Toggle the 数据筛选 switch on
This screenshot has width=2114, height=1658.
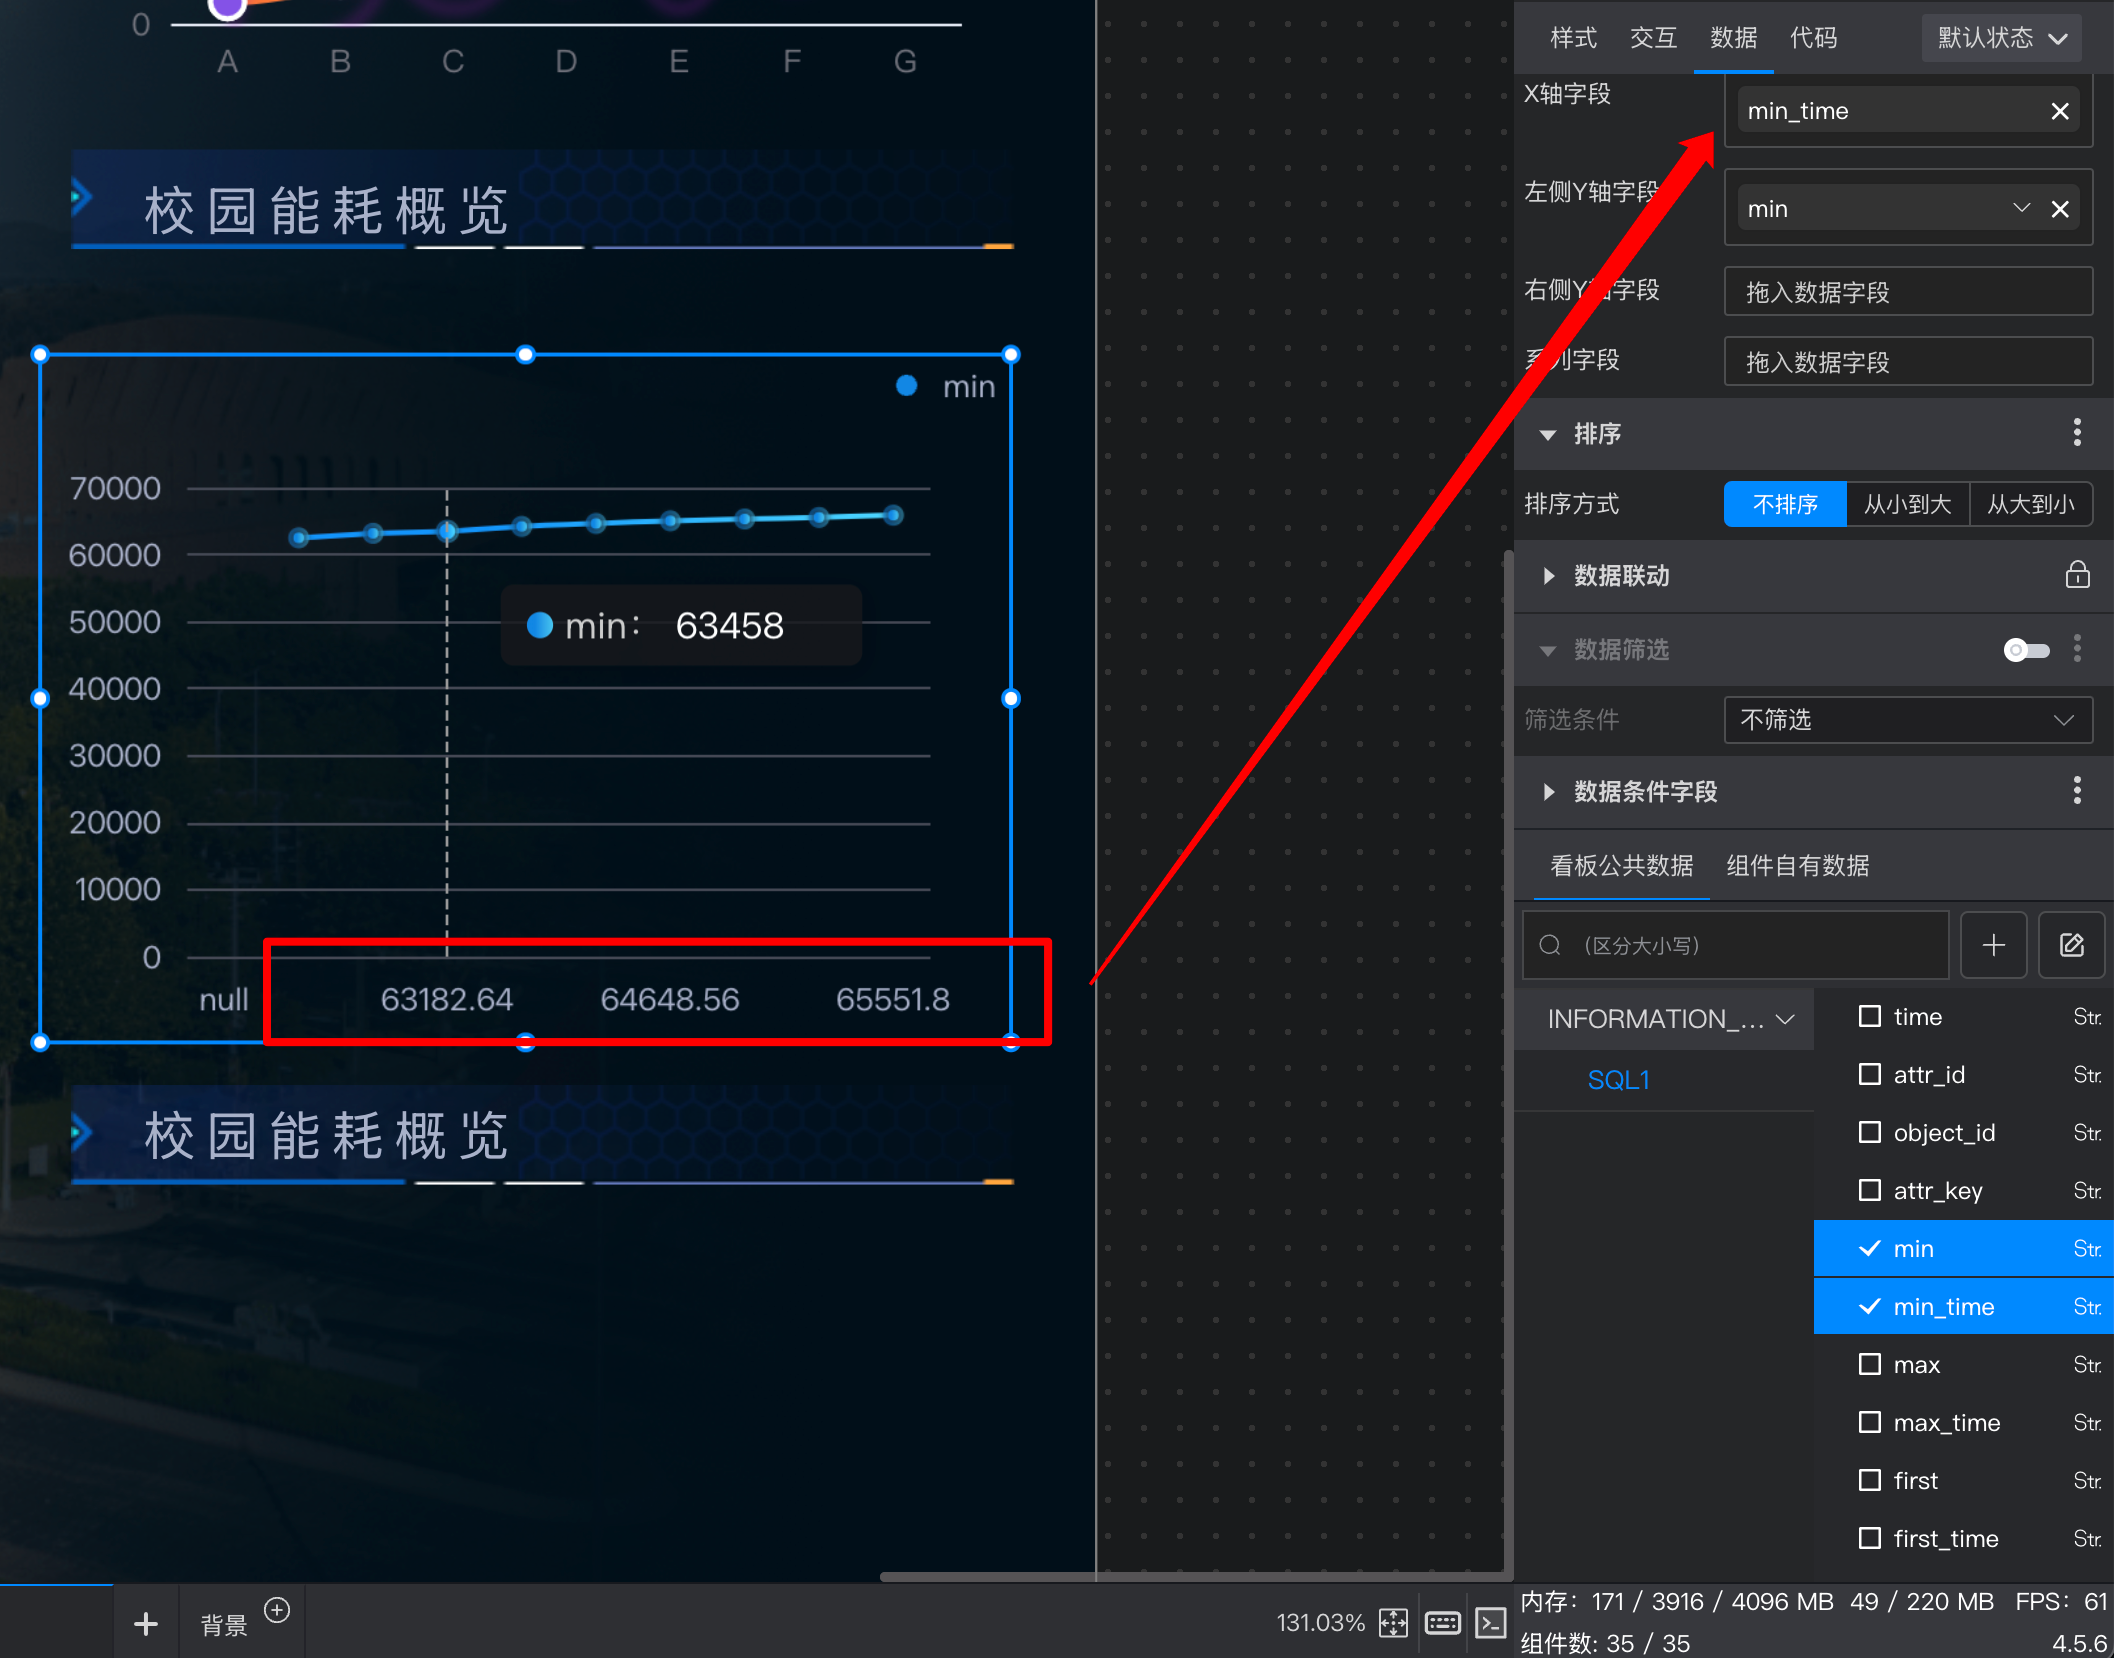(x=2026, y=650)
